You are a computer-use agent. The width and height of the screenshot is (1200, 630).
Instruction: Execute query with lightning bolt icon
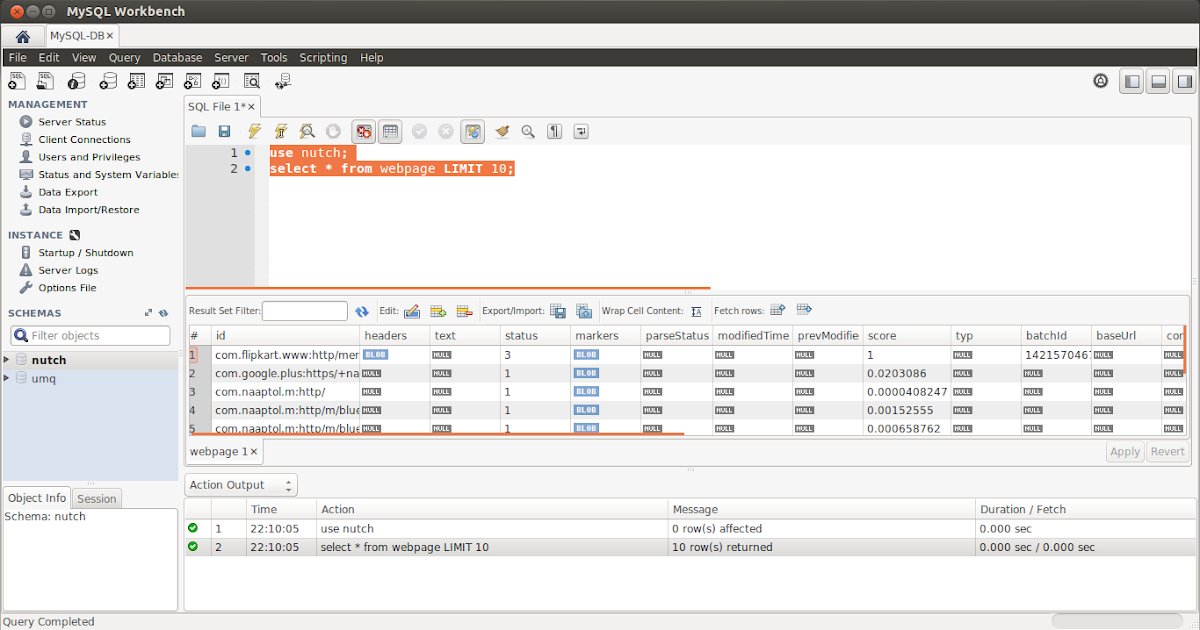click(x=254, y=131)
